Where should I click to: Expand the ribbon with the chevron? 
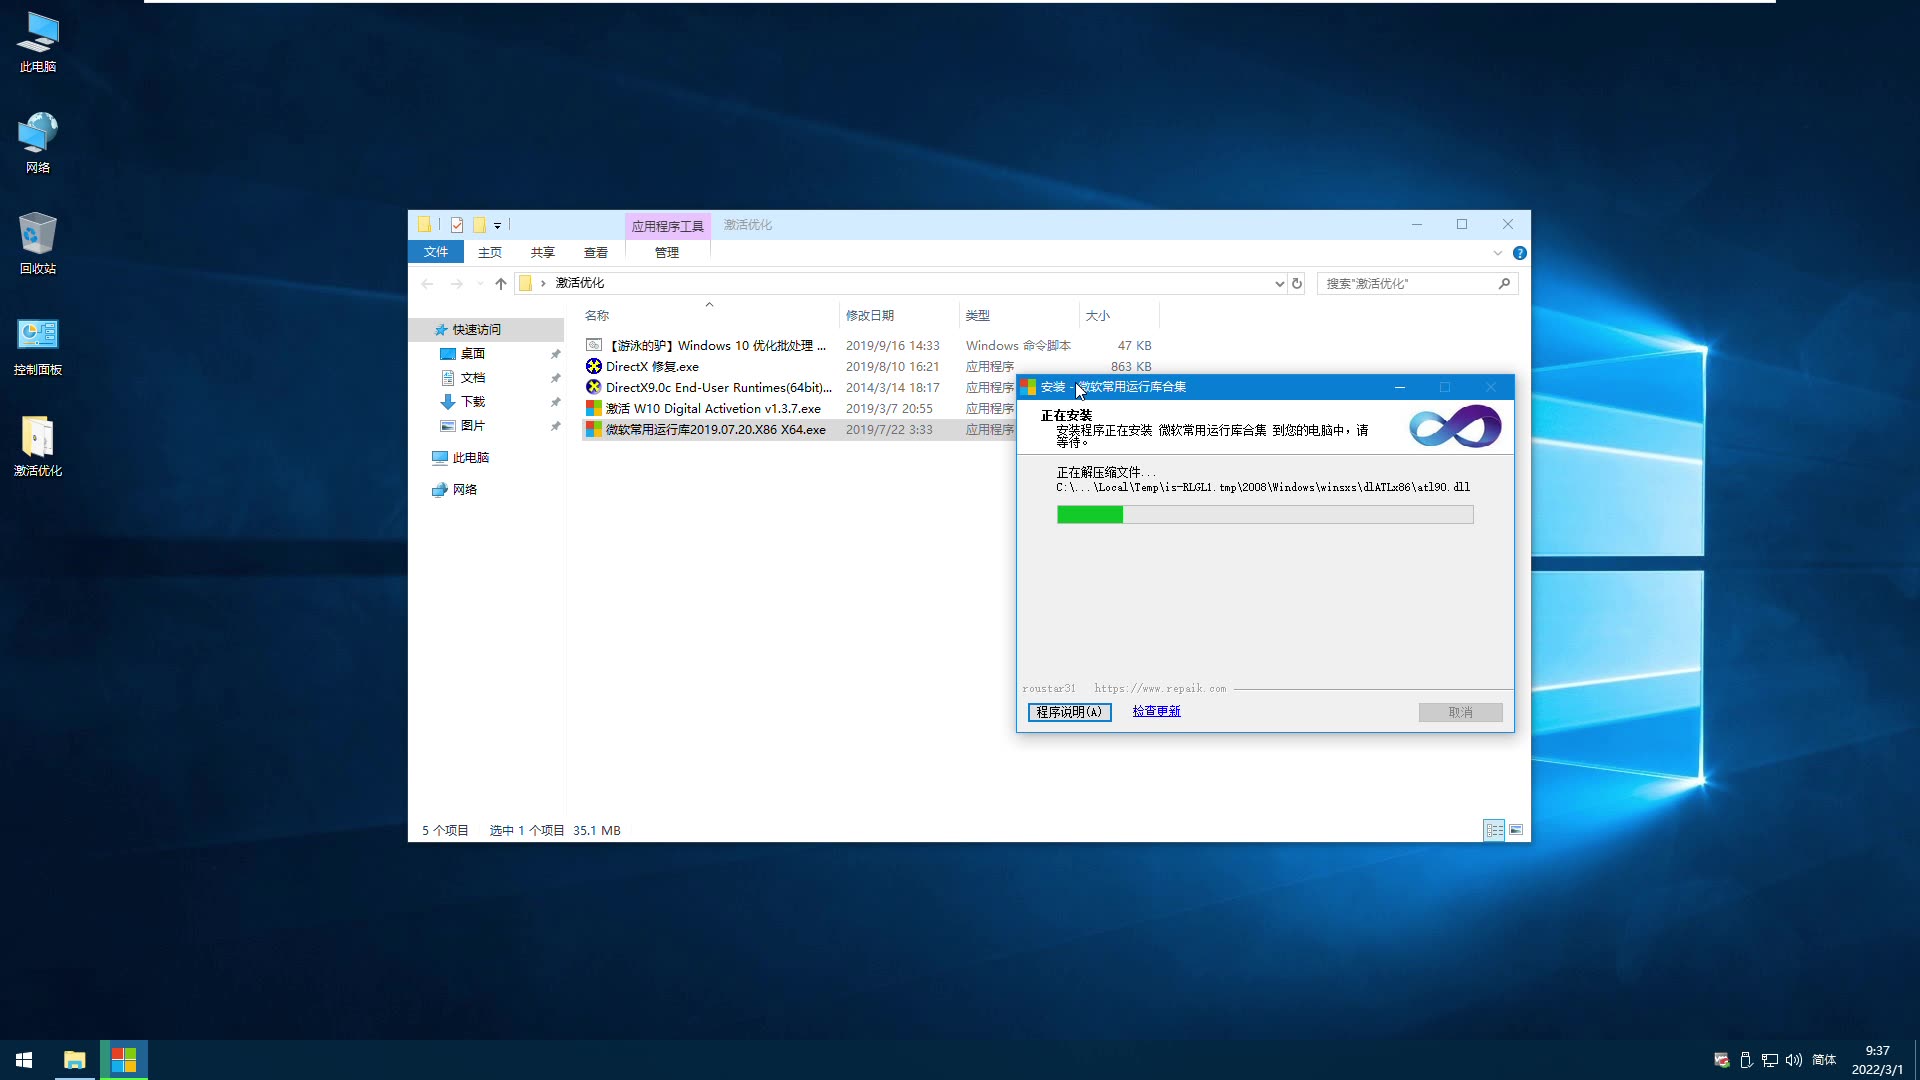(1498, 253)
